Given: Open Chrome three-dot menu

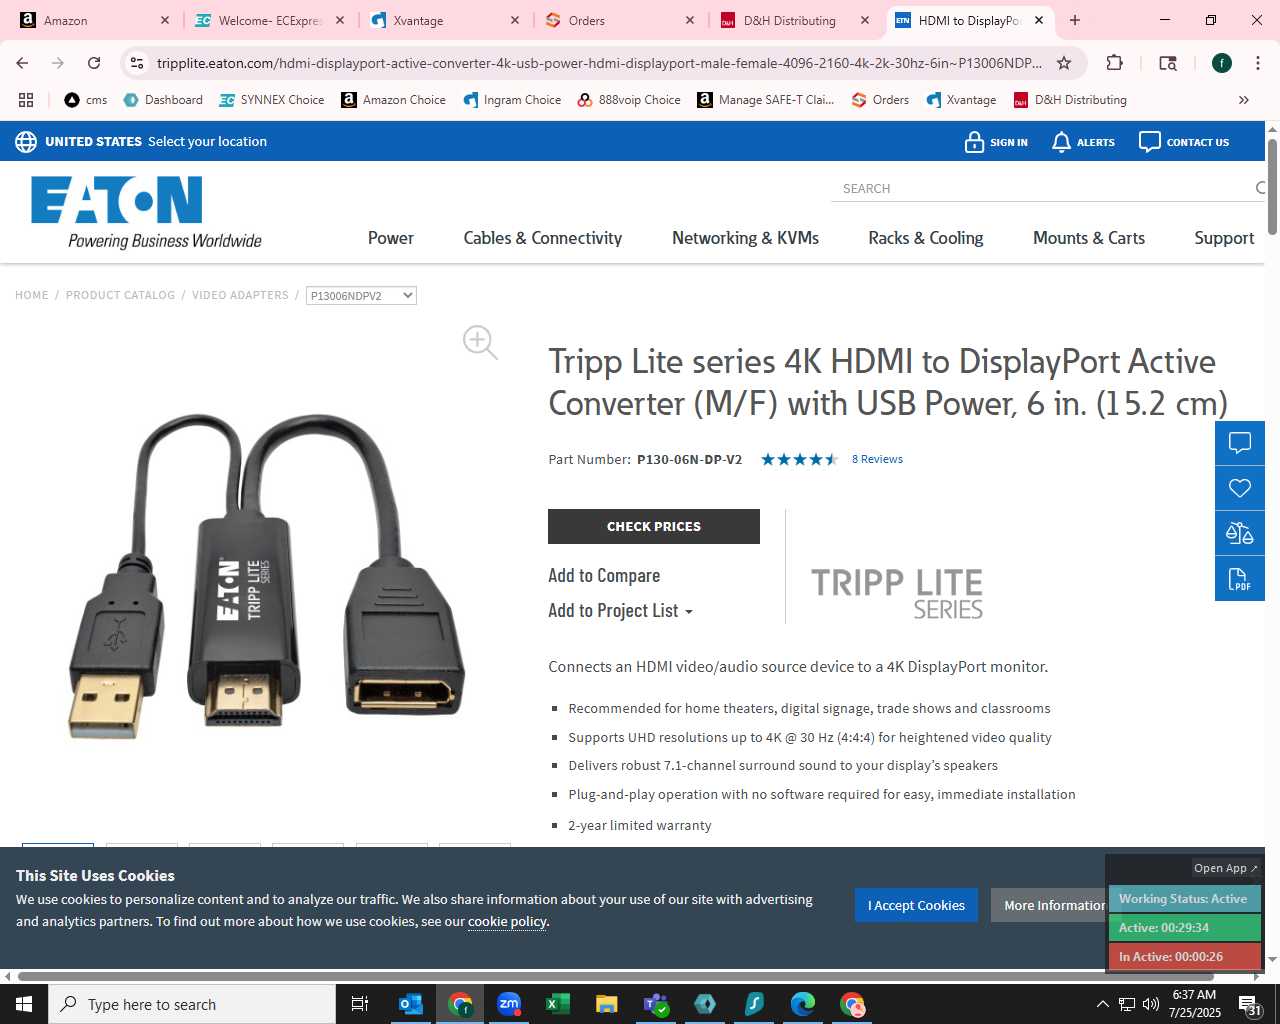Looking at the screenshot, I should point(1258,63).
